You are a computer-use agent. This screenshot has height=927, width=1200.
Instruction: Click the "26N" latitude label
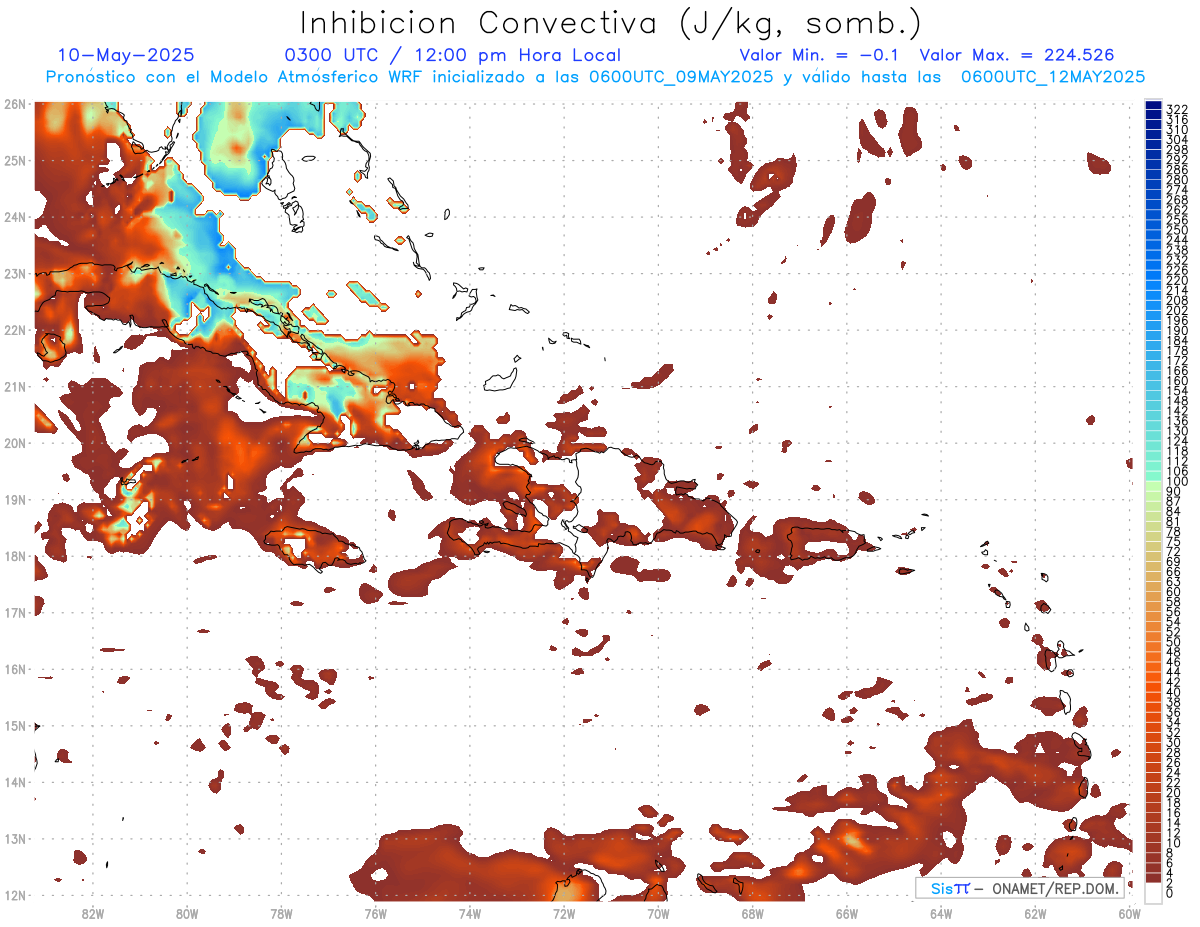14,104
